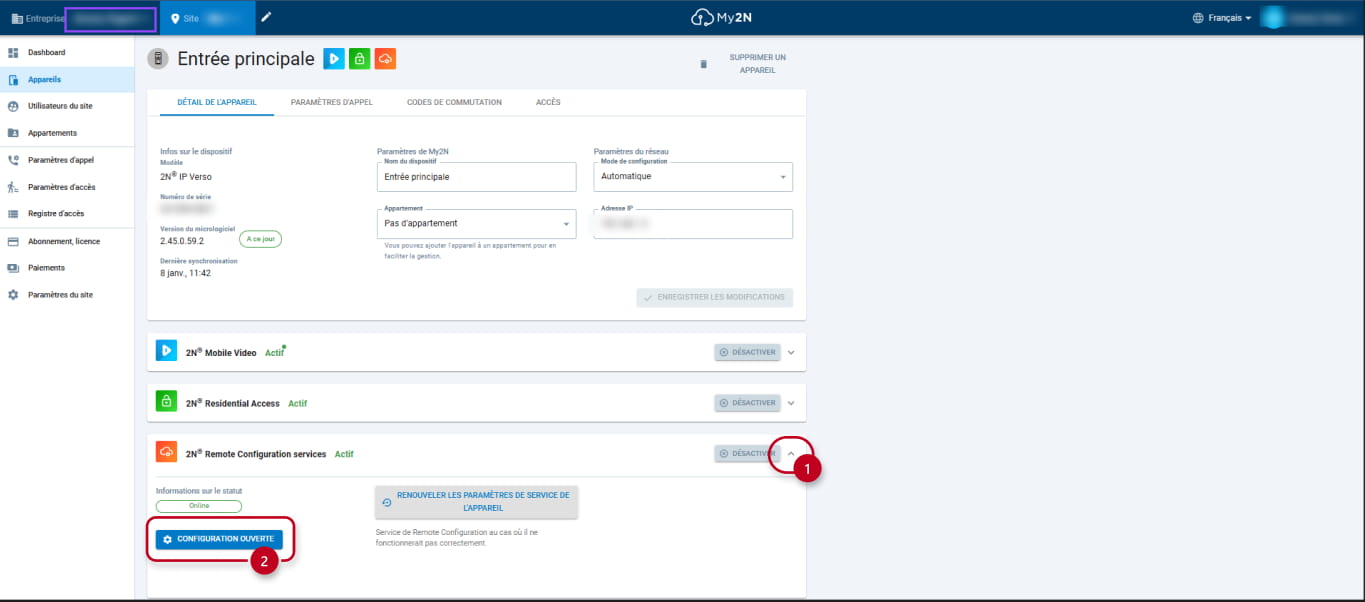Click the Abonnement card icon
Image resolution: width=1365 pixels, height=602 pixels.
pyautogui.click(x=13, y=241)
